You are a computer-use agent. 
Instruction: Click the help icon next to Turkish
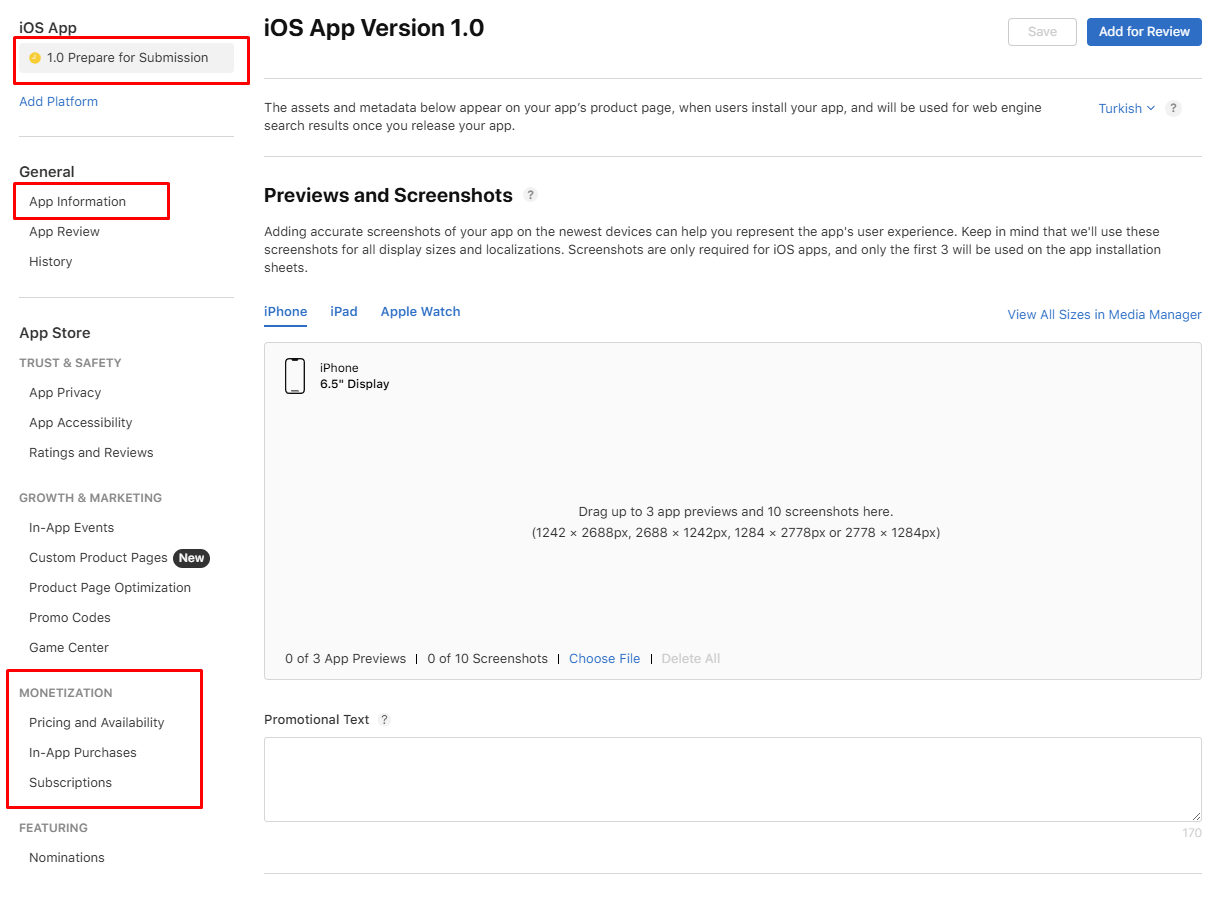[1173, 108]
